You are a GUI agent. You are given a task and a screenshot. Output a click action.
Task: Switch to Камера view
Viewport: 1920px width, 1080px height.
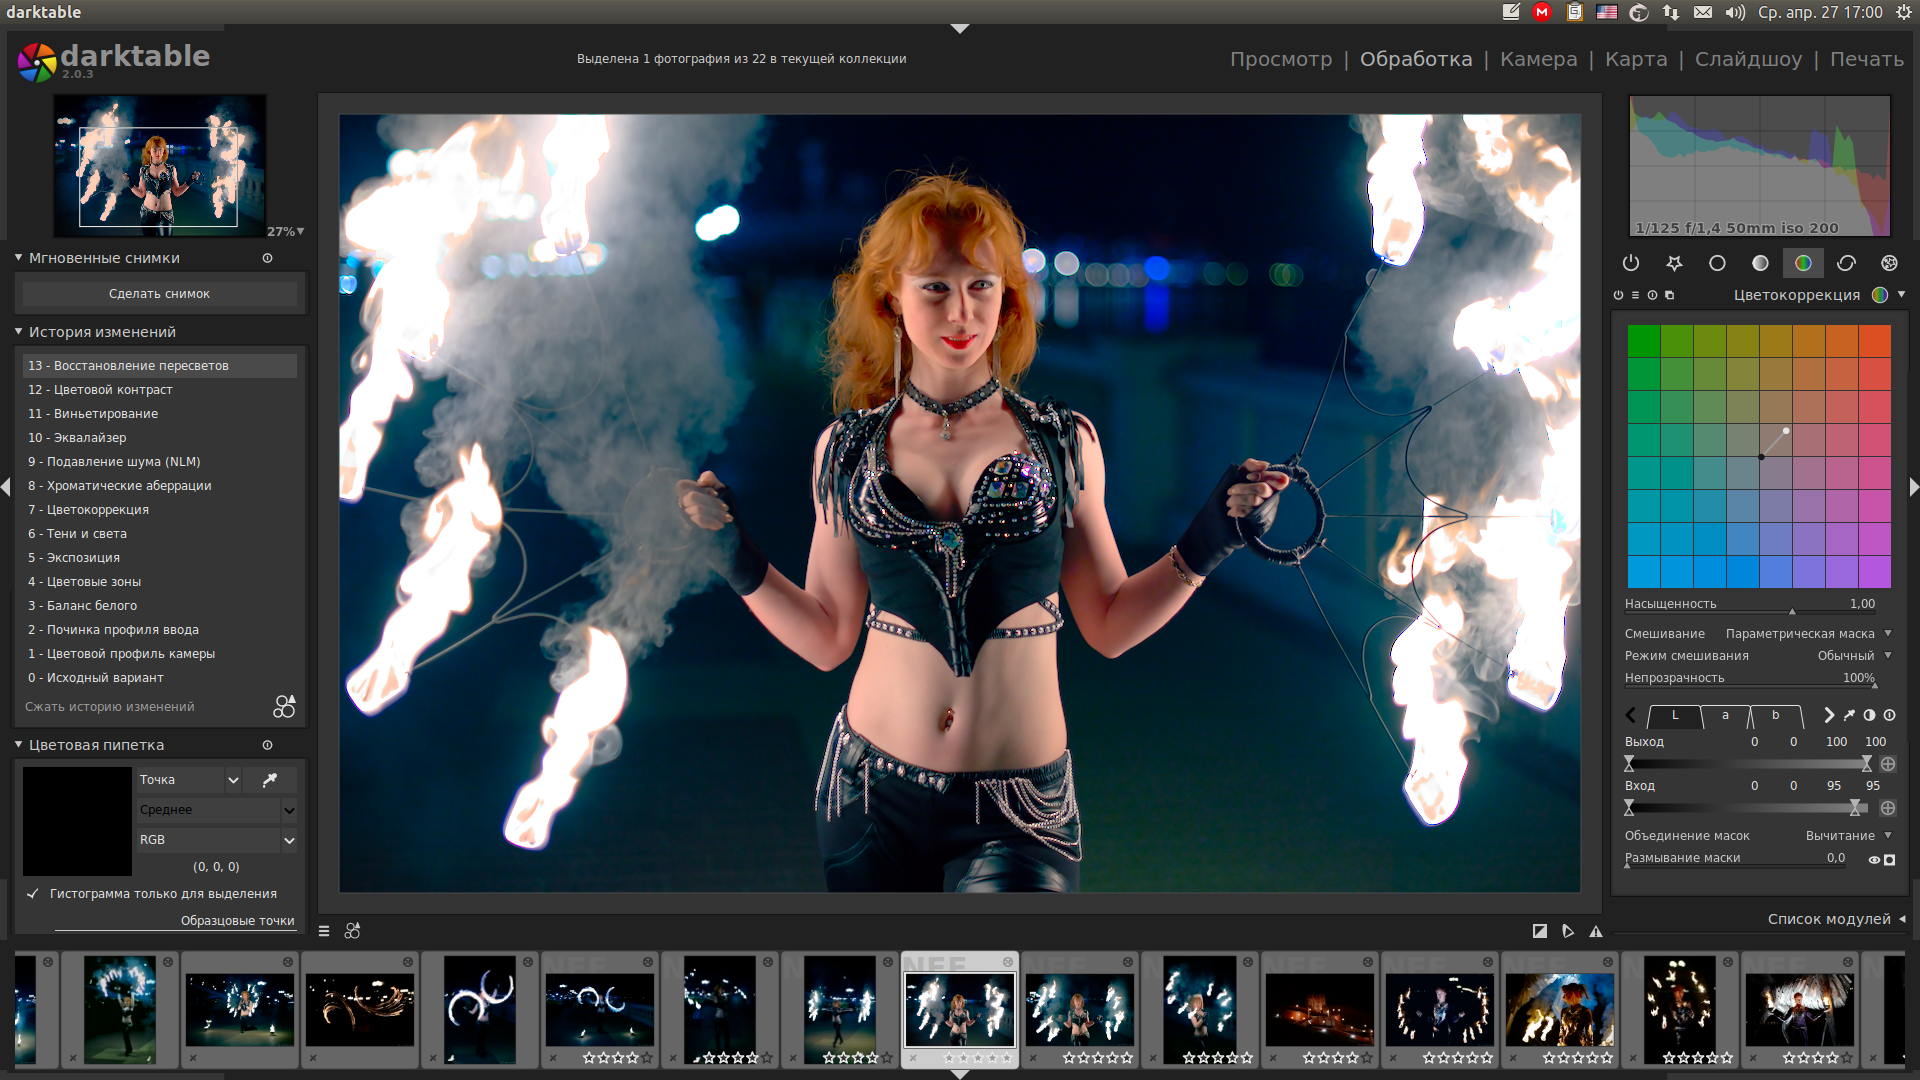click(1538, 59)
